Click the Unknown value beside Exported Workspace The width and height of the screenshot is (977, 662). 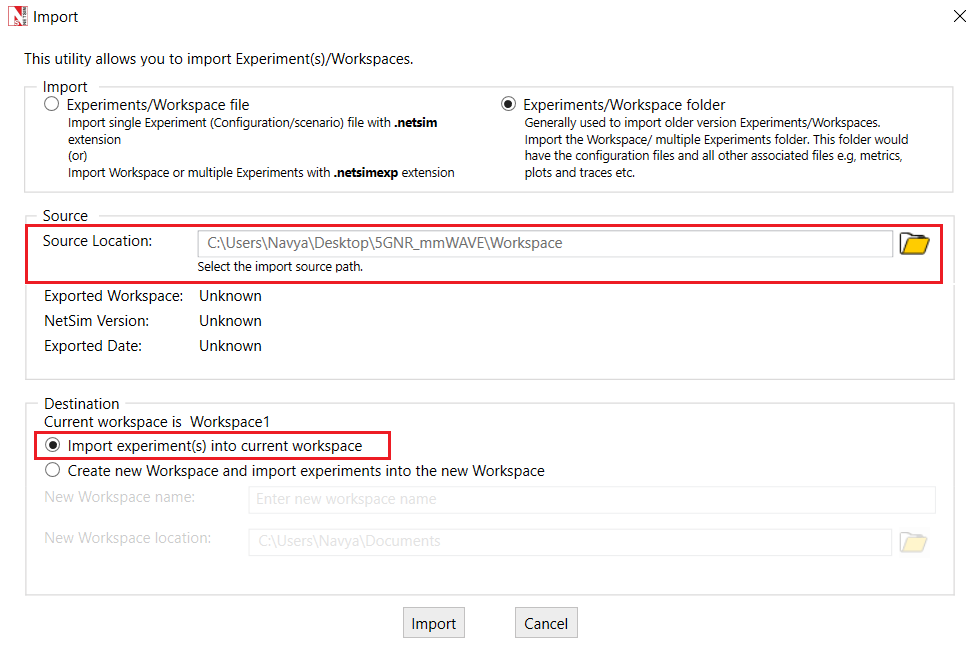pyautogui.click(x=231, y=296)
